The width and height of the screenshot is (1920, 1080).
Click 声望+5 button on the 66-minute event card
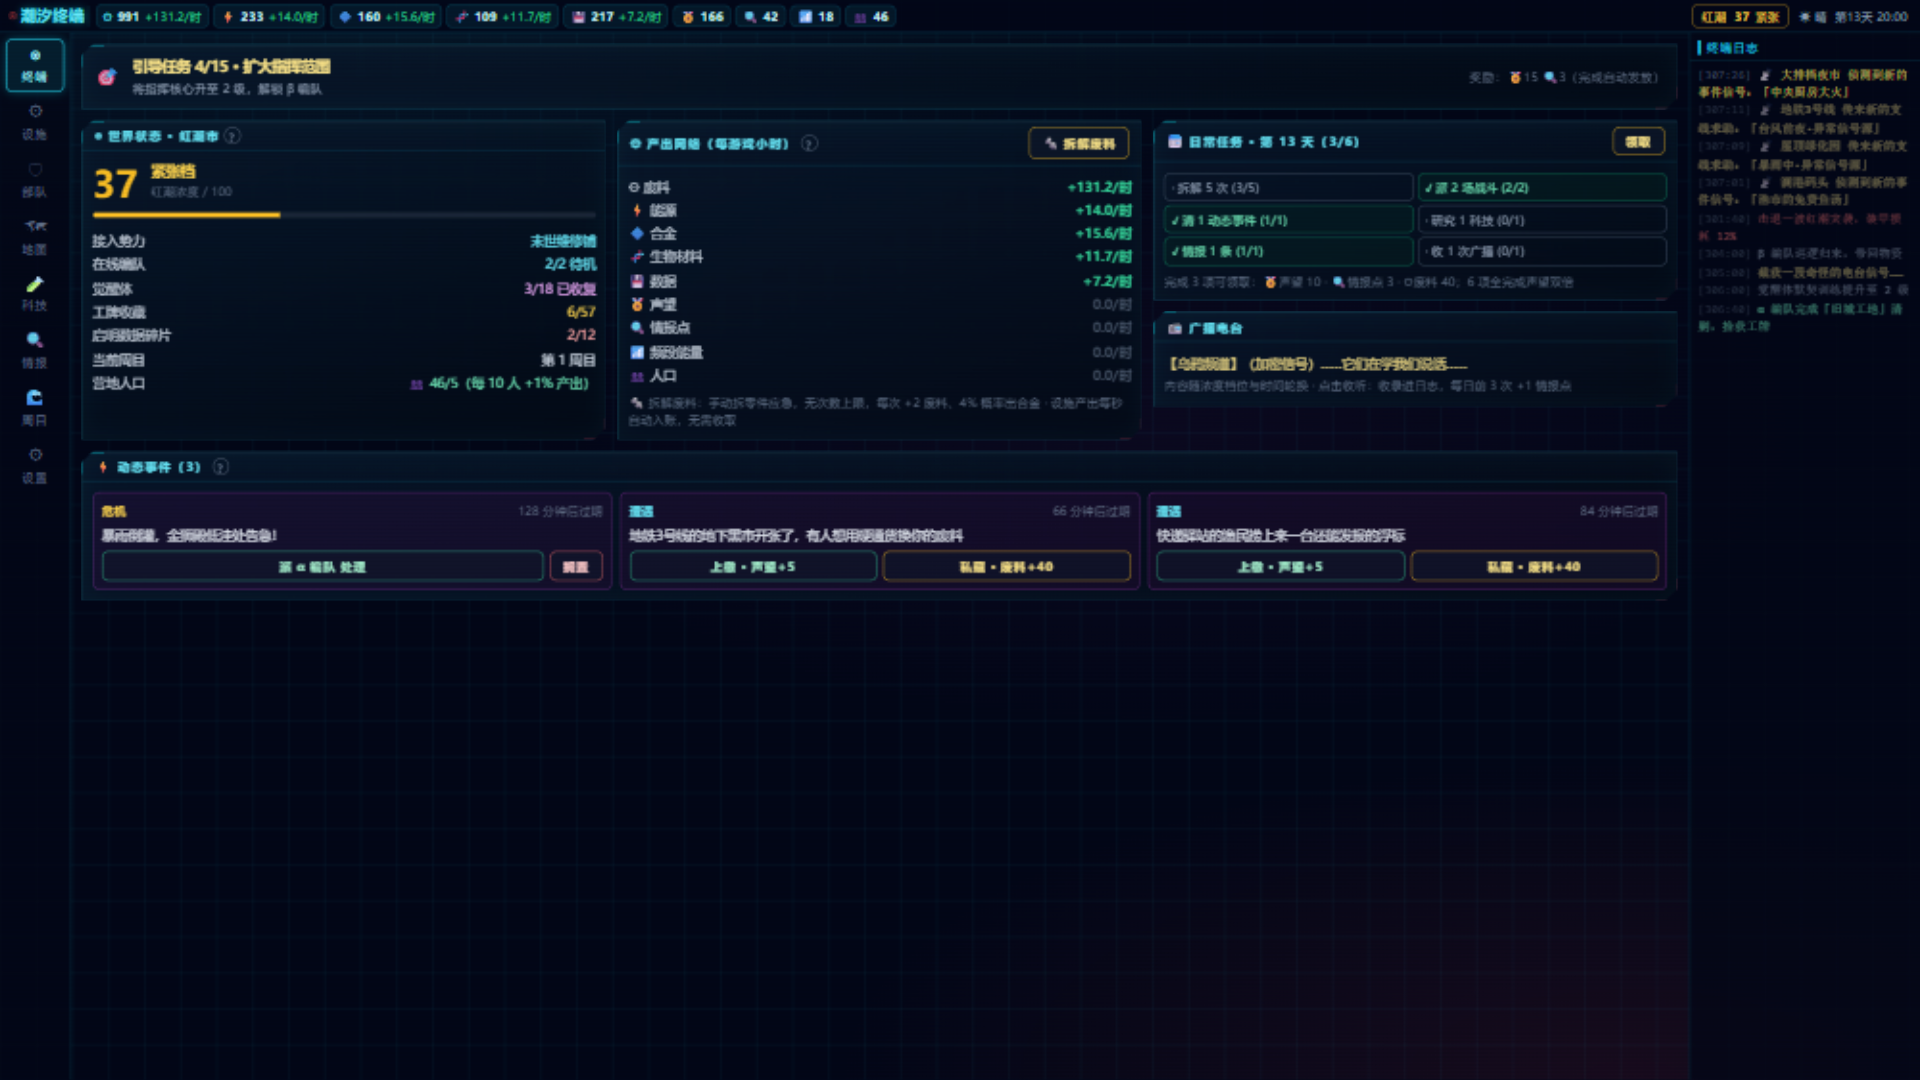tap(753, 567)
